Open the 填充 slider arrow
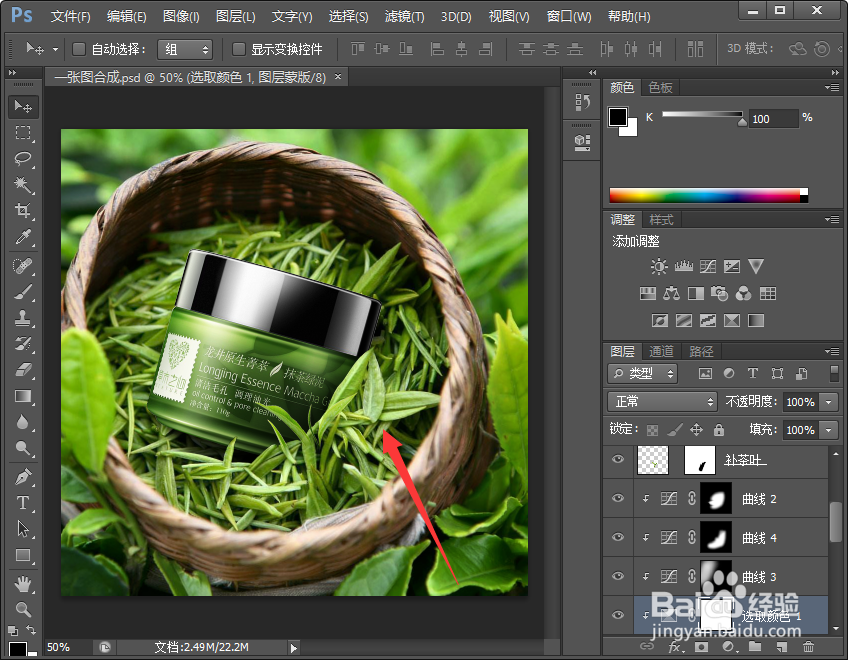 tap(829, 430)
